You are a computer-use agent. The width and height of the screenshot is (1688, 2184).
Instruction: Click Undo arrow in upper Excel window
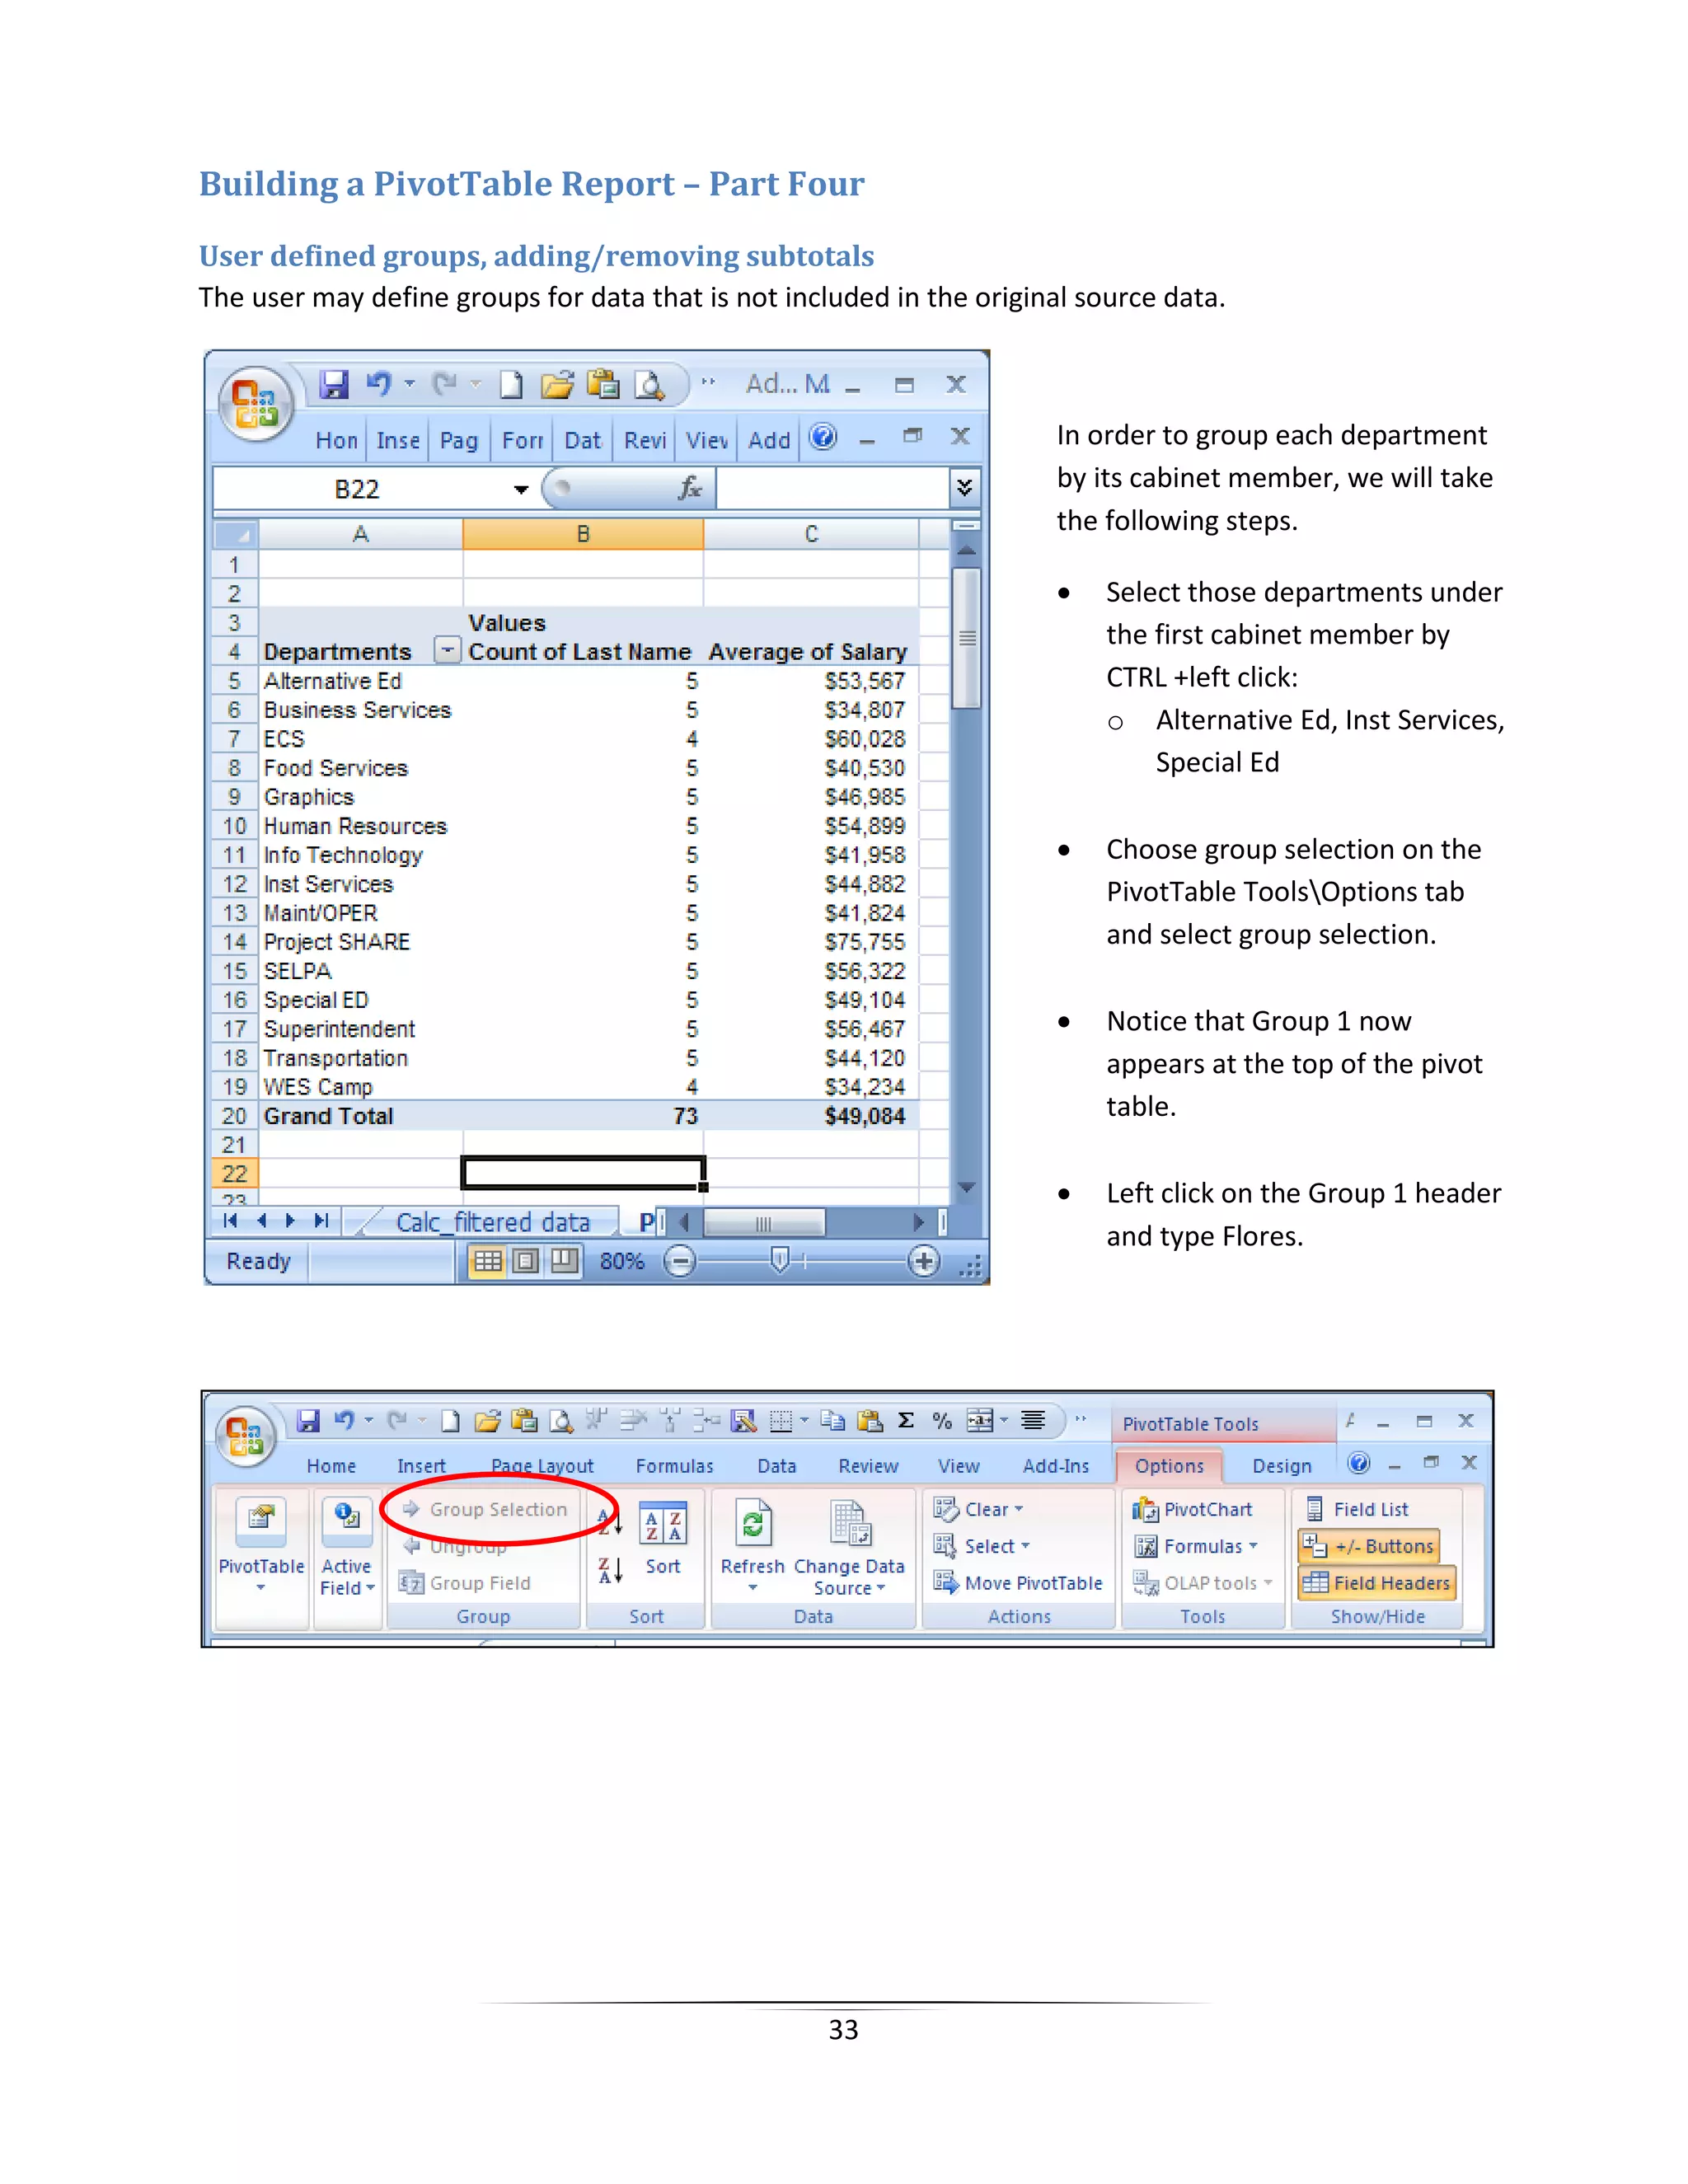(x=379, y=384)
